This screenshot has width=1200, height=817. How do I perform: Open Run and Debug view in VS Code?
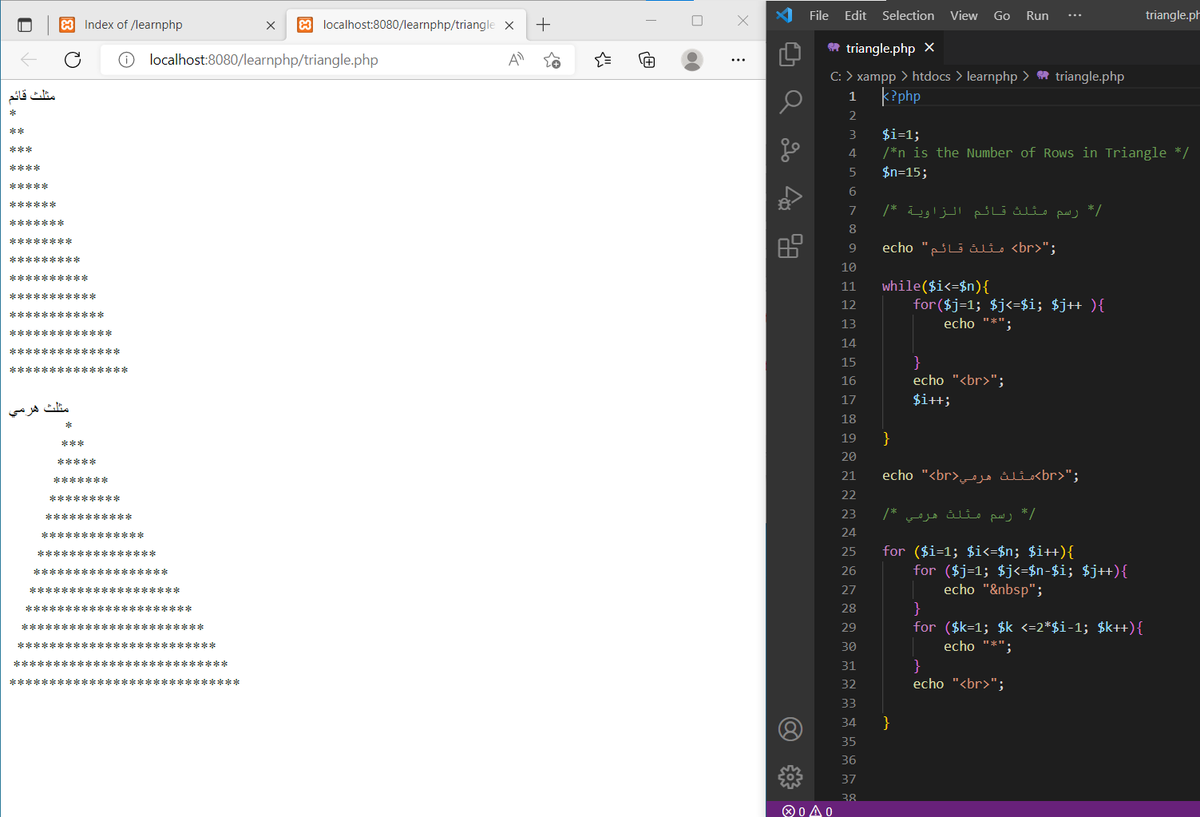point(790,197)
